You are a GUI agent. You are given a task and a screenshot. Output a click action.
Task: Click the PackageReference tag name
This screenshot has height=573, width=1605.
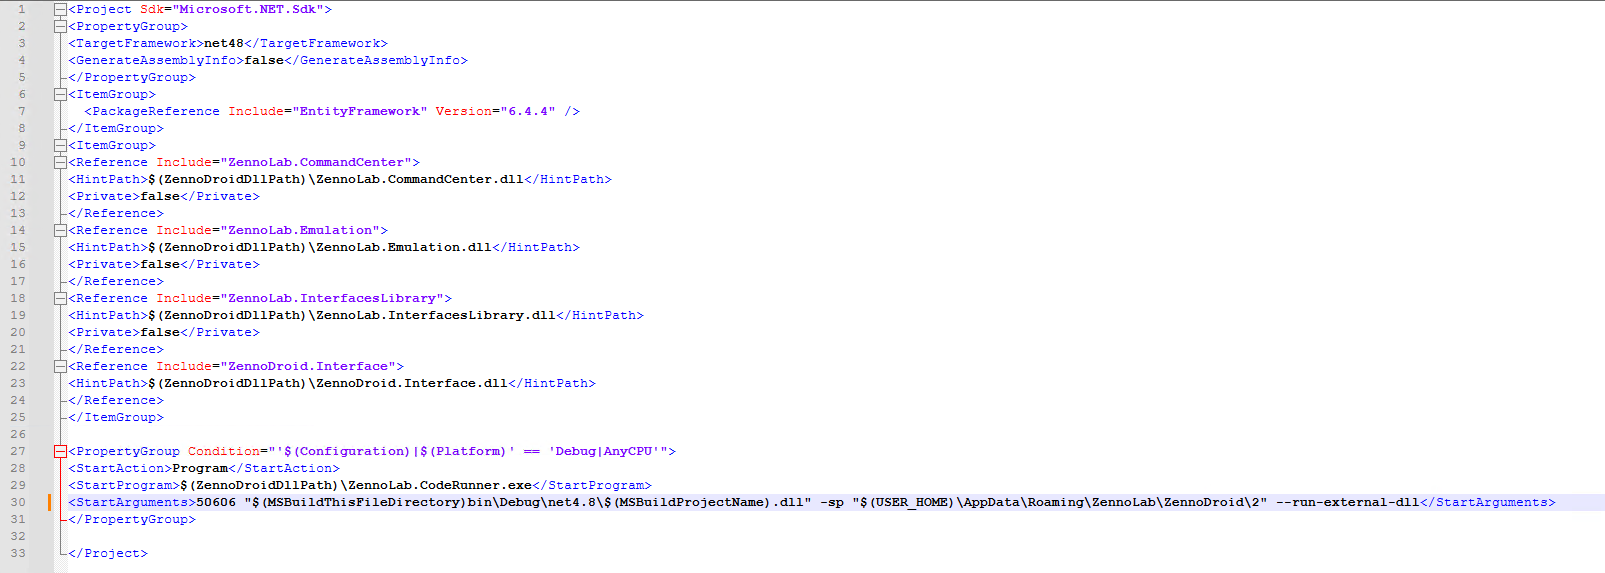156,111
